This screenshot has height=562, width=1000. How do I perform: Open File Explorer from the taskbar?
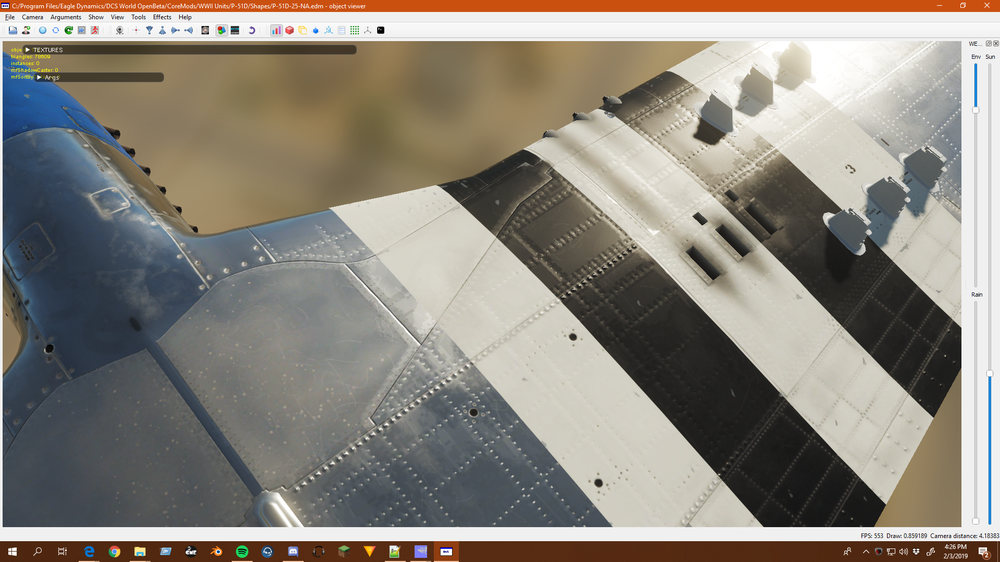(140, 552)
